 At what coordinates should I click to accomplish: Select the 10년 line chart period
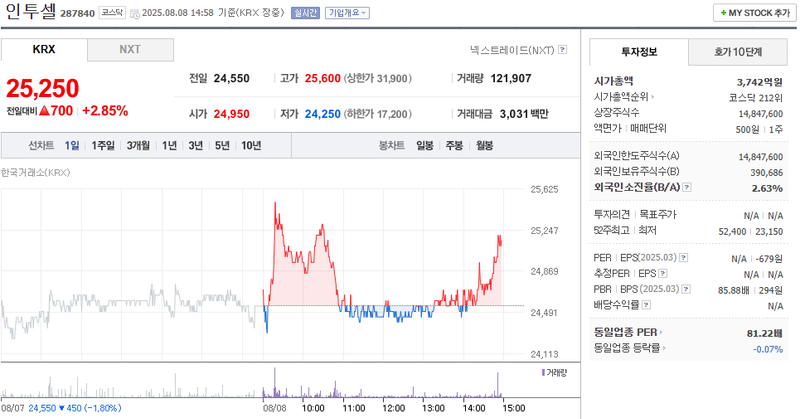tap(252, 146)
